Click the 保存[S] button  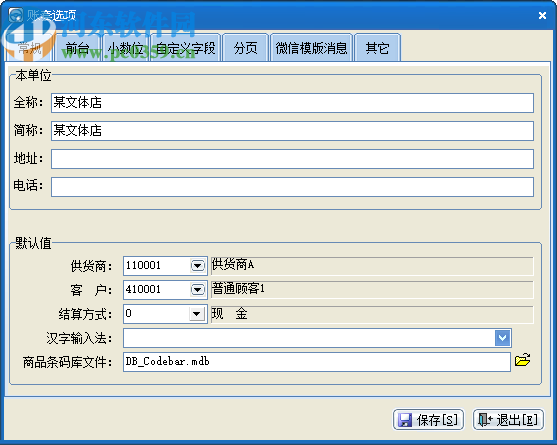click(428, 419)
